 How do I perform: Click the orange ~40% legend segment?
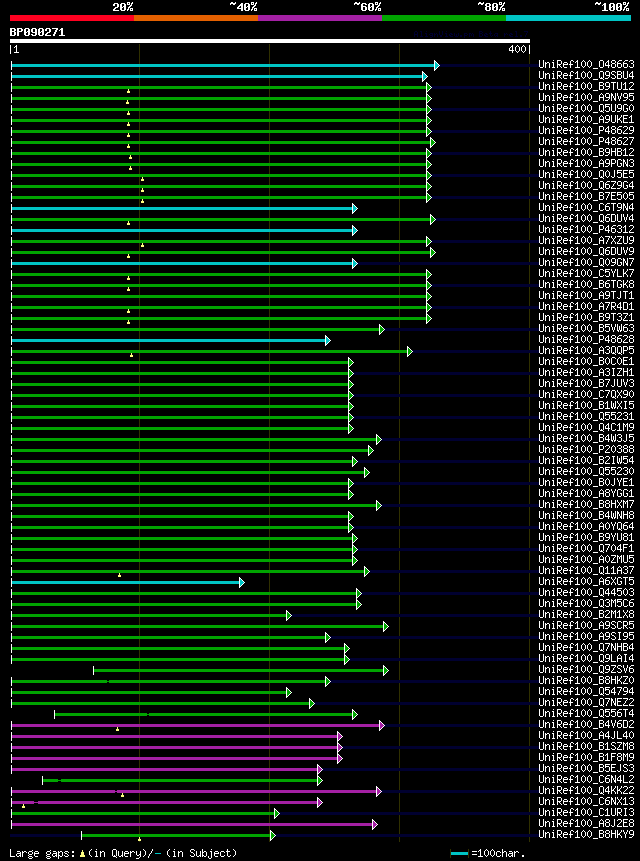tap(196, 18)
